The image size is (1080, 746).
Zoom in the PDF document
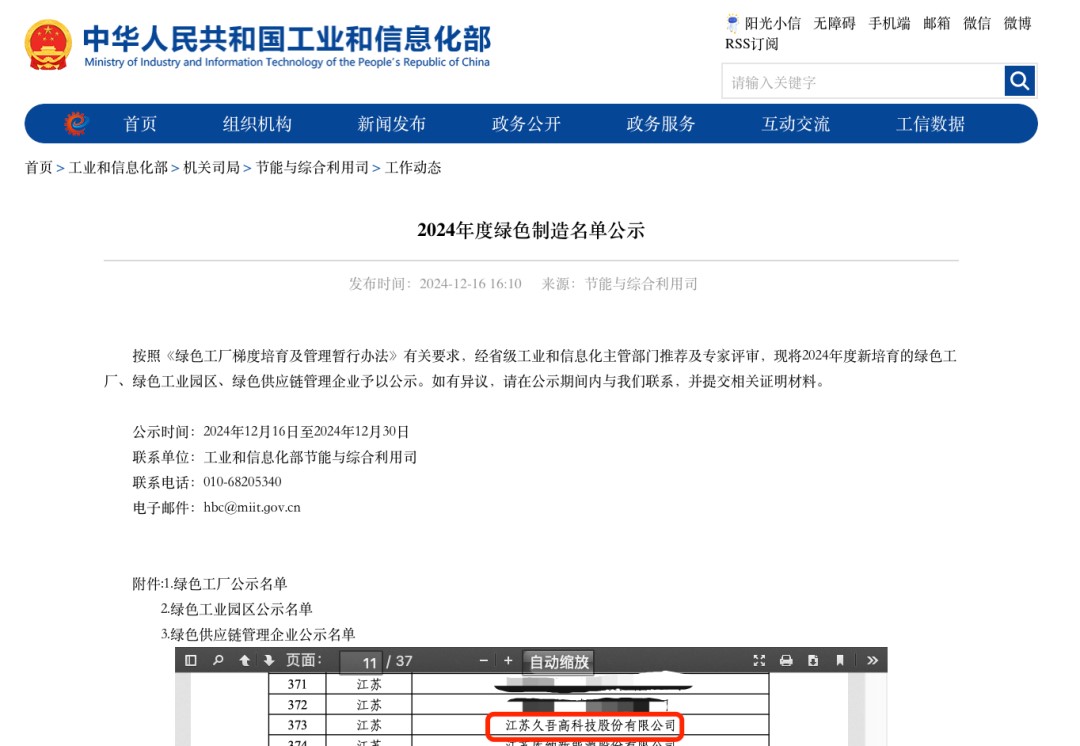pyautogui.click(x=508, y=661)
